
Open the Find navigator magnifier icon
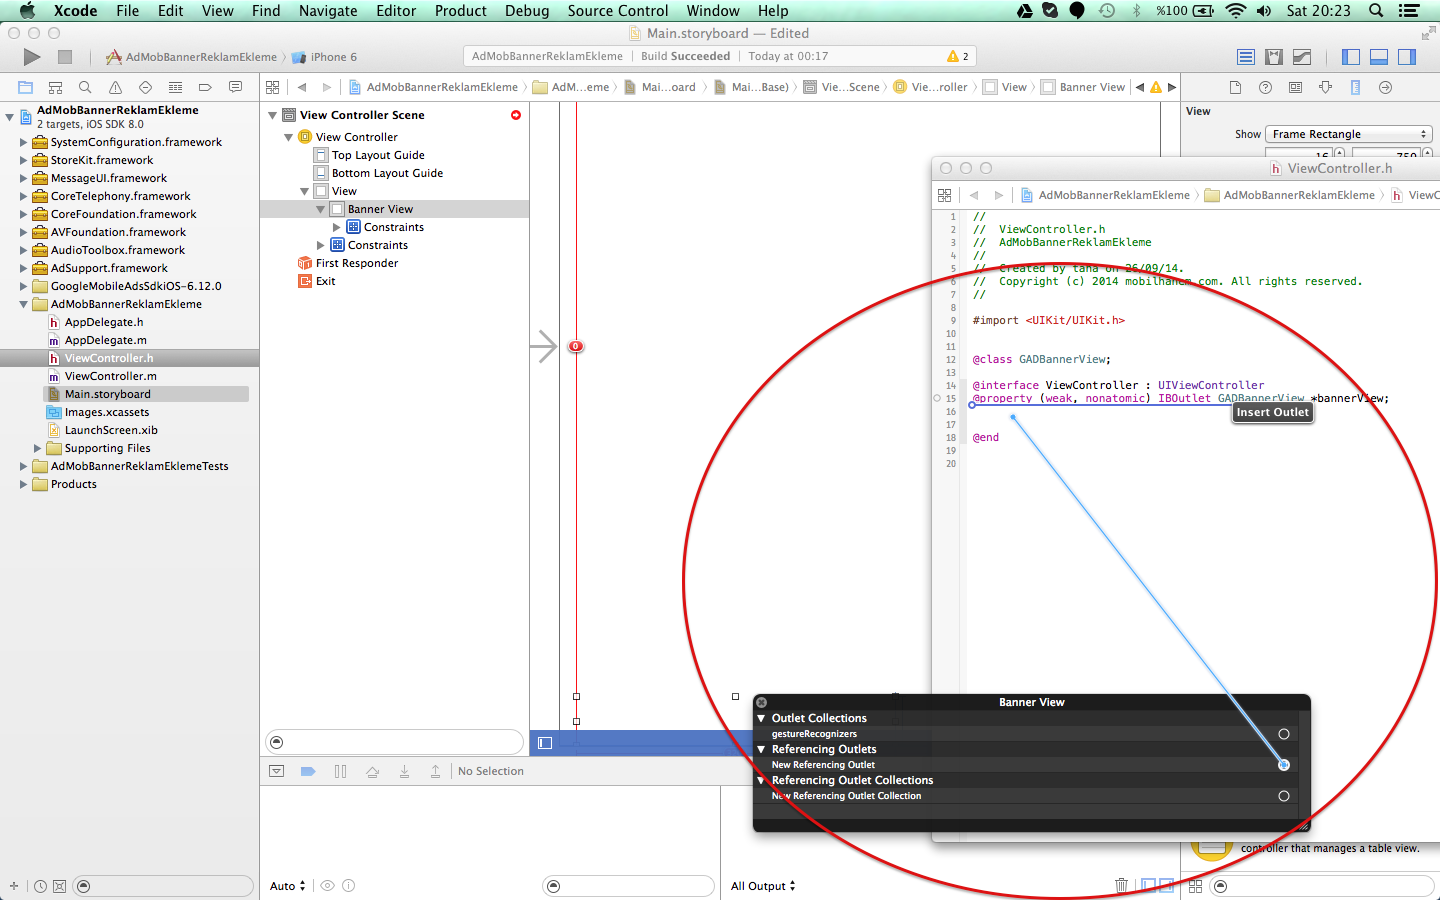pyautogui.click(x=85, y=87)
